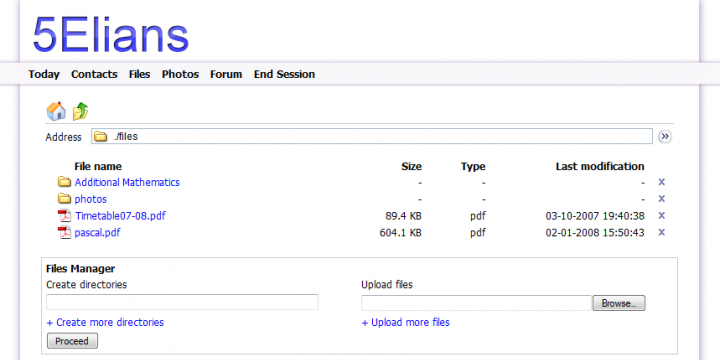Image resolution: width=720 pixels, height=360 pixels.
Task: Click the Last modification column header
Action: pos(600,166)
